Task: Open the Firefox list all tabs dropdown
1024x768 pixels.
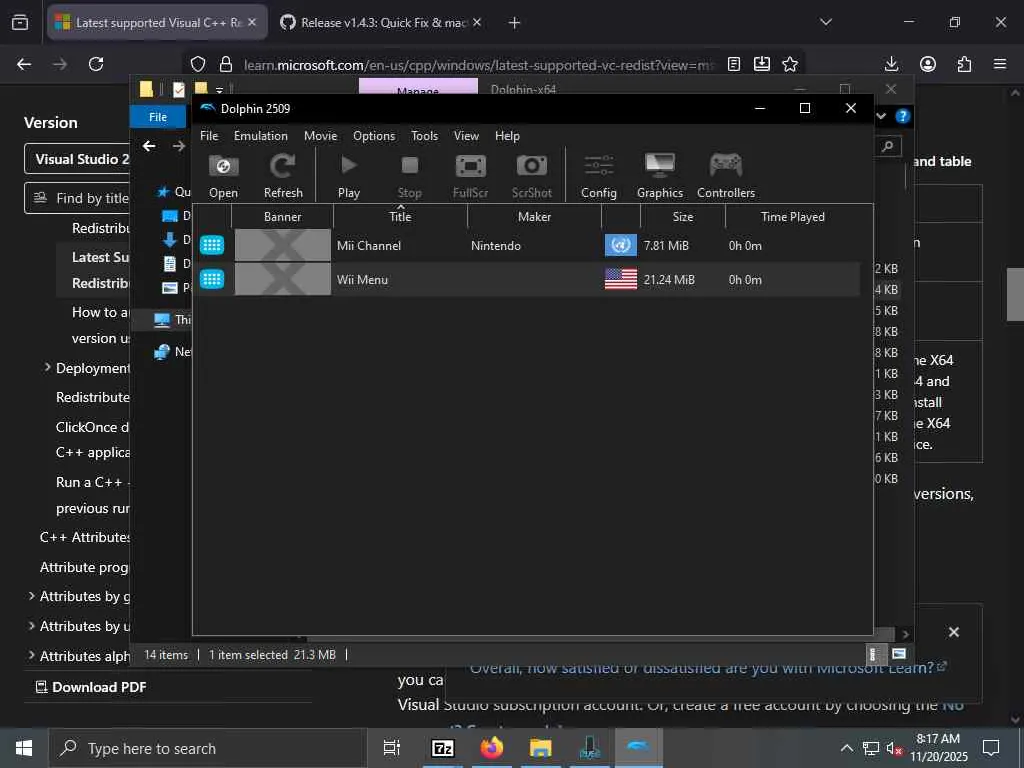Action: (826, 22)
